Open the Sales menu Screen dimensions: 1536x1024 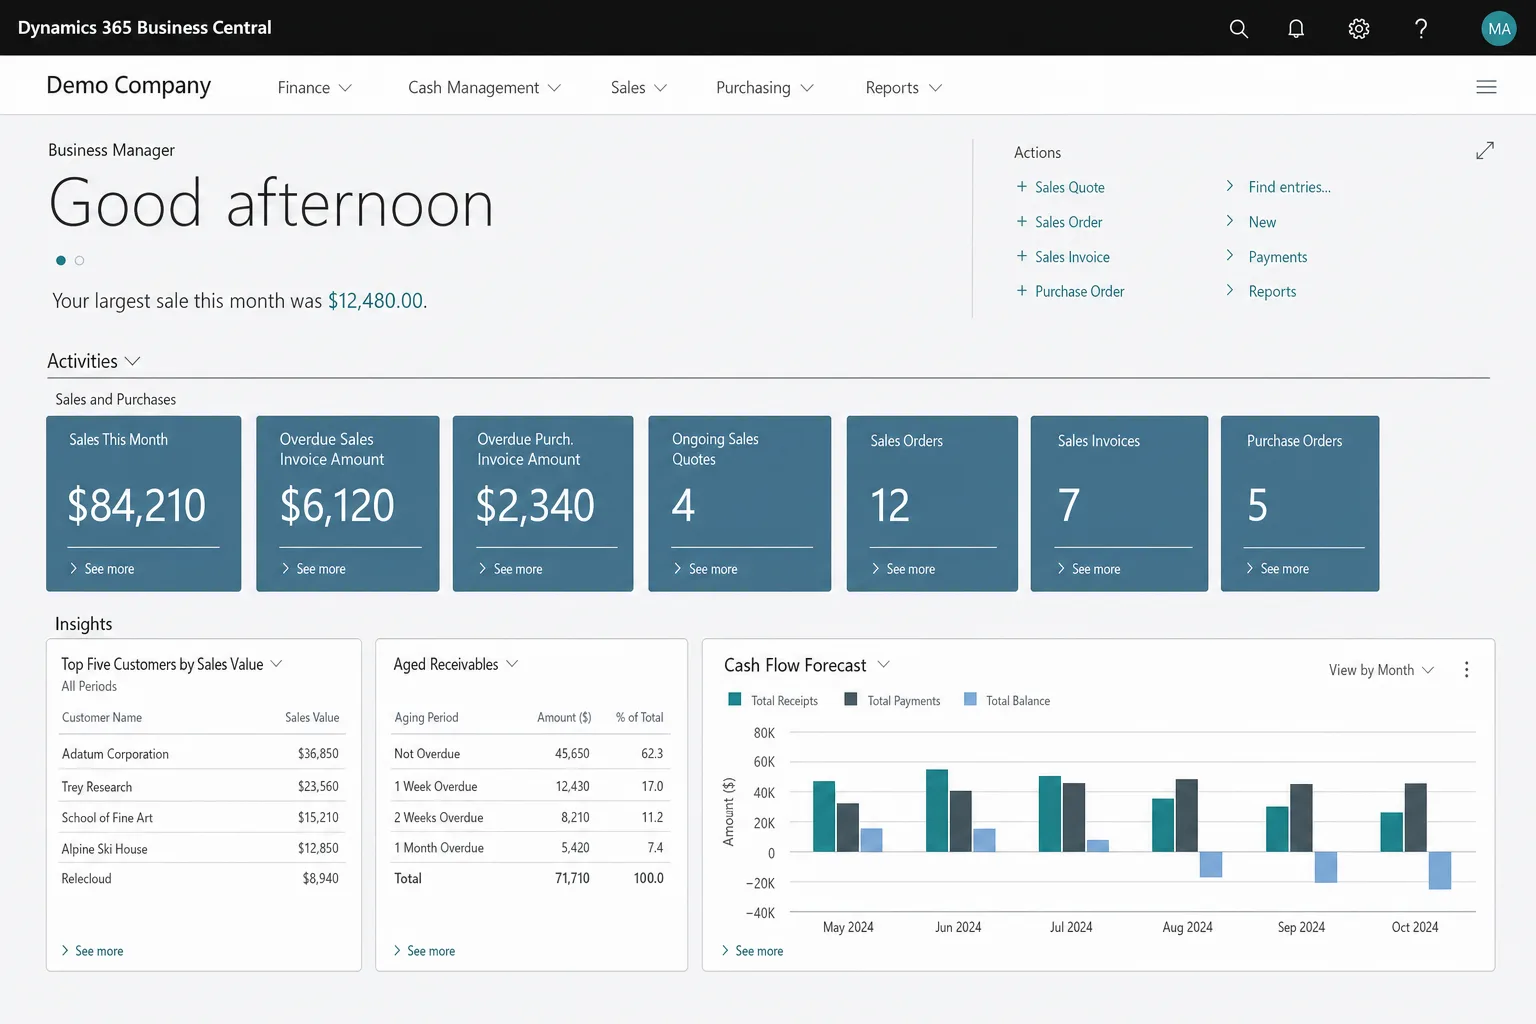[639, 88]
